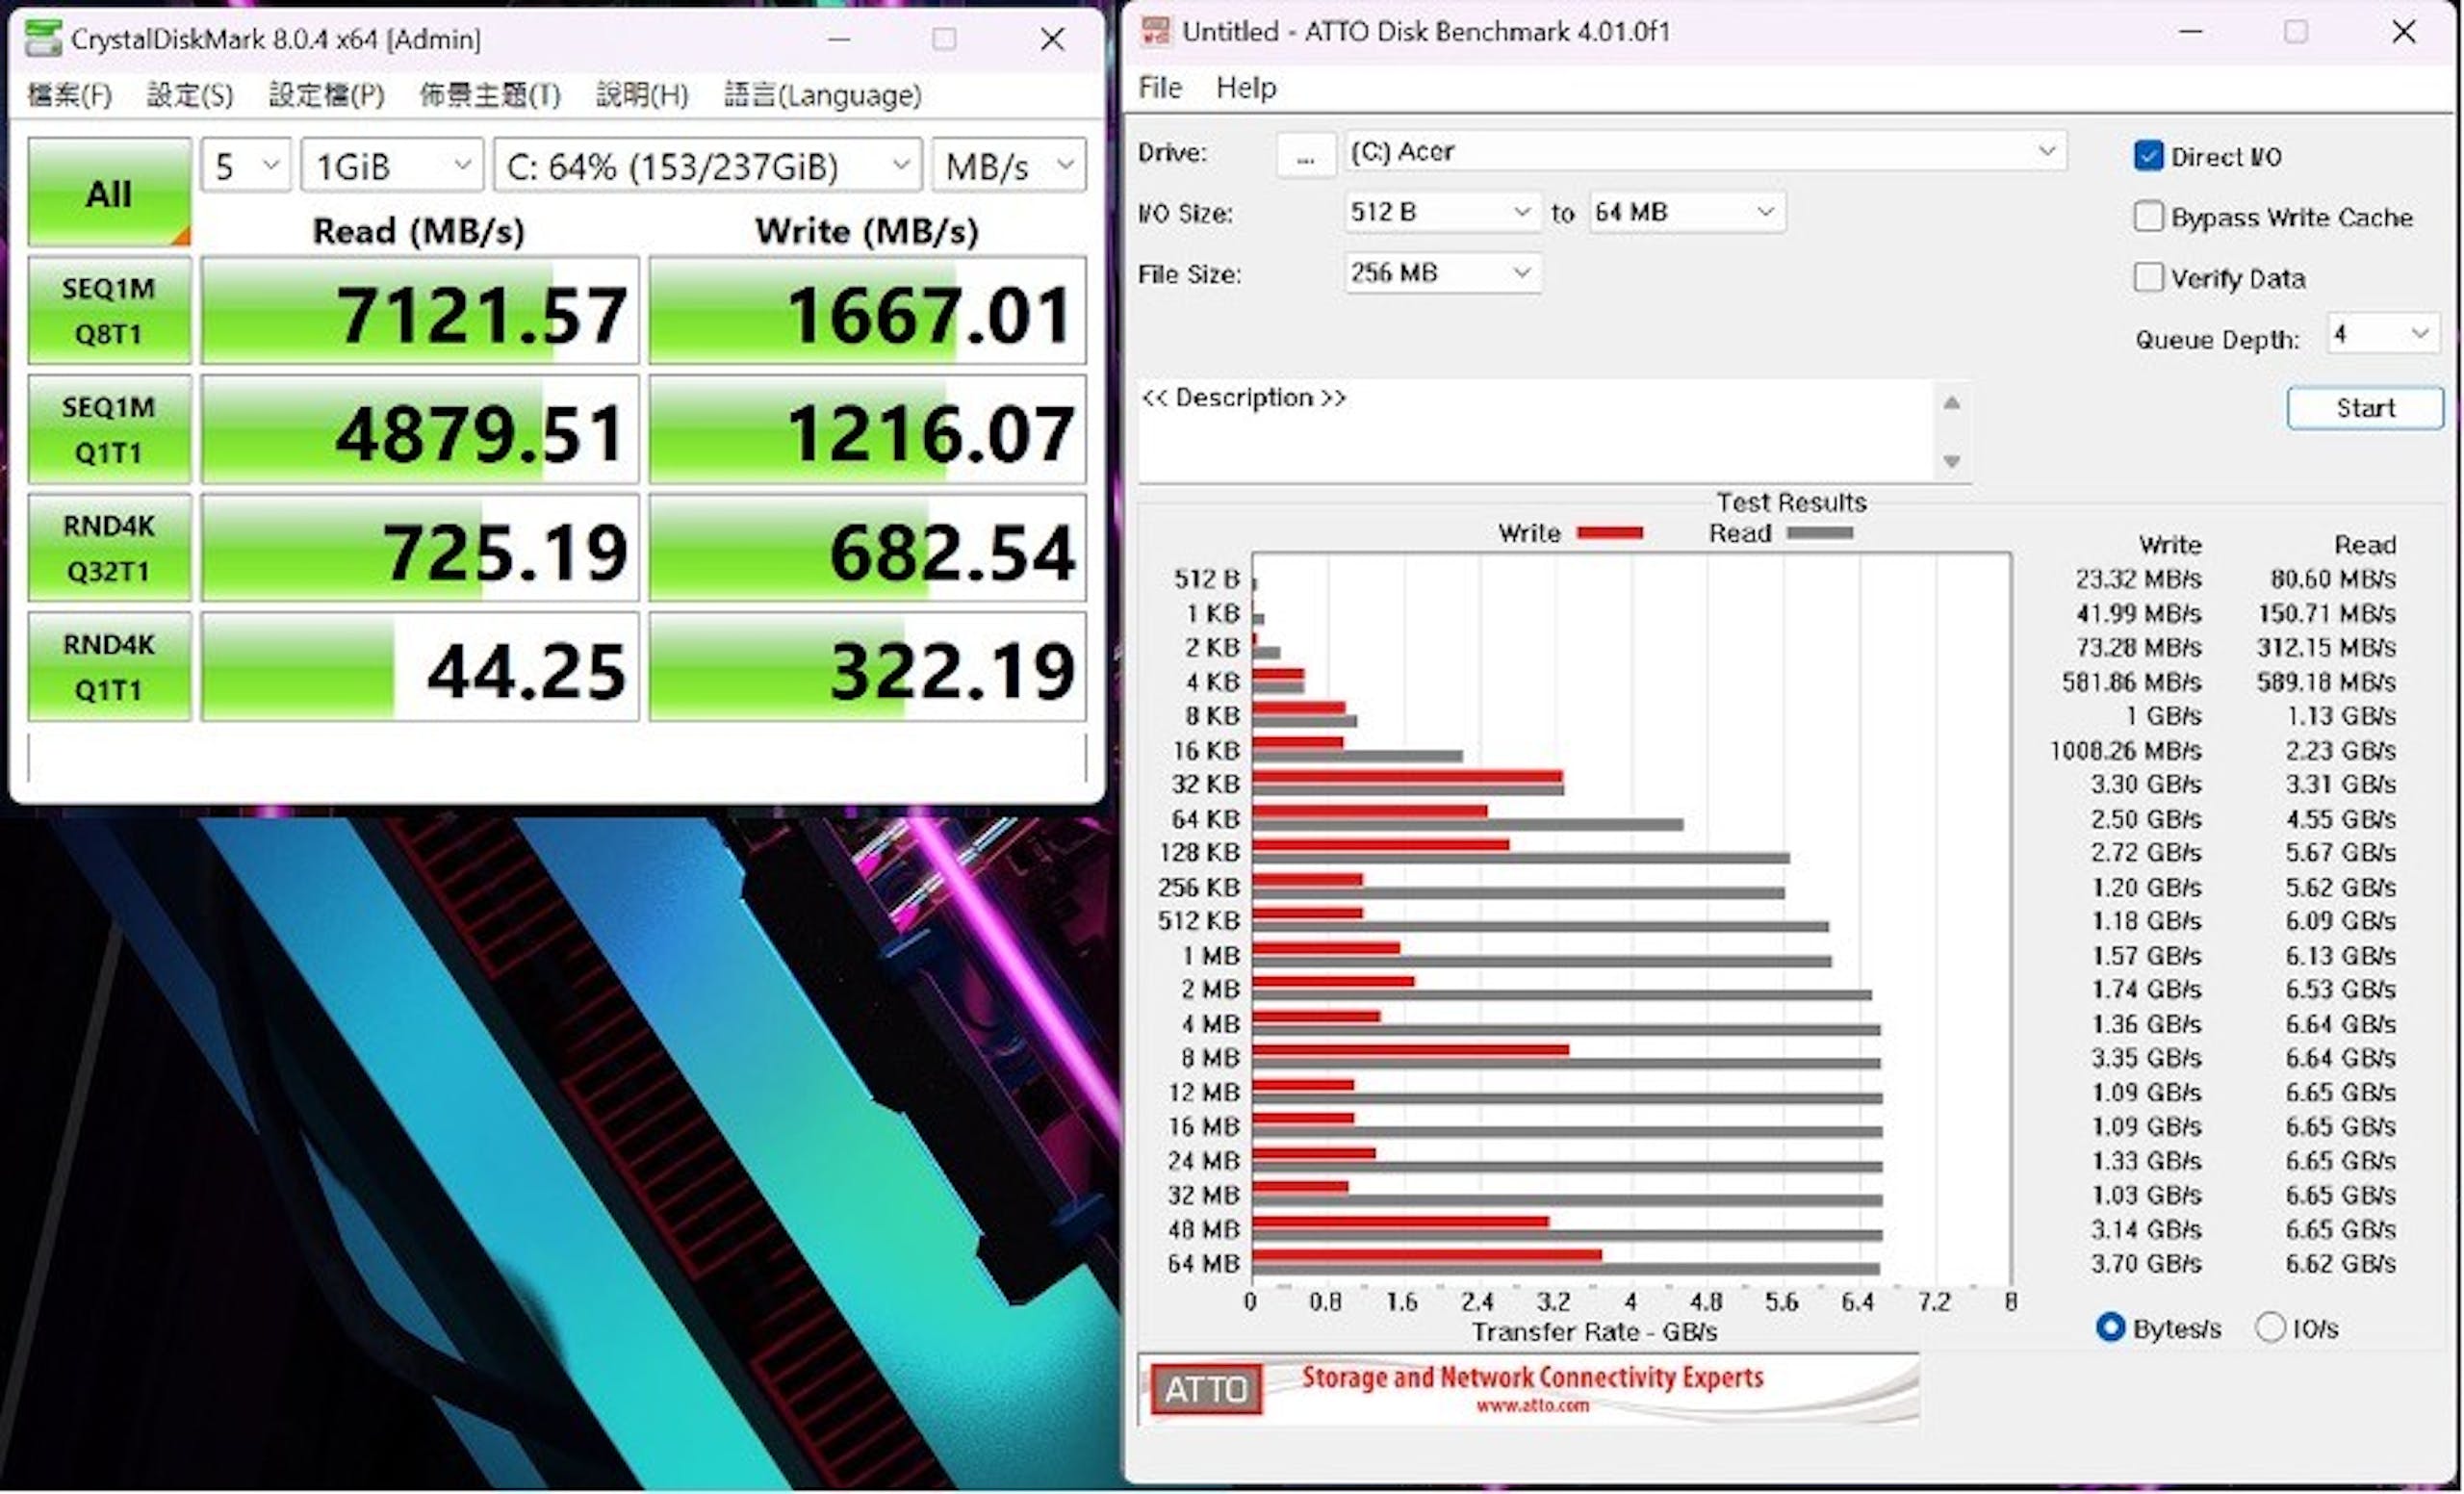Enable Bypass Write Cache checkbox
The width and height of the screenshot is (2464, 1494).
click(x=2148, y=217)
